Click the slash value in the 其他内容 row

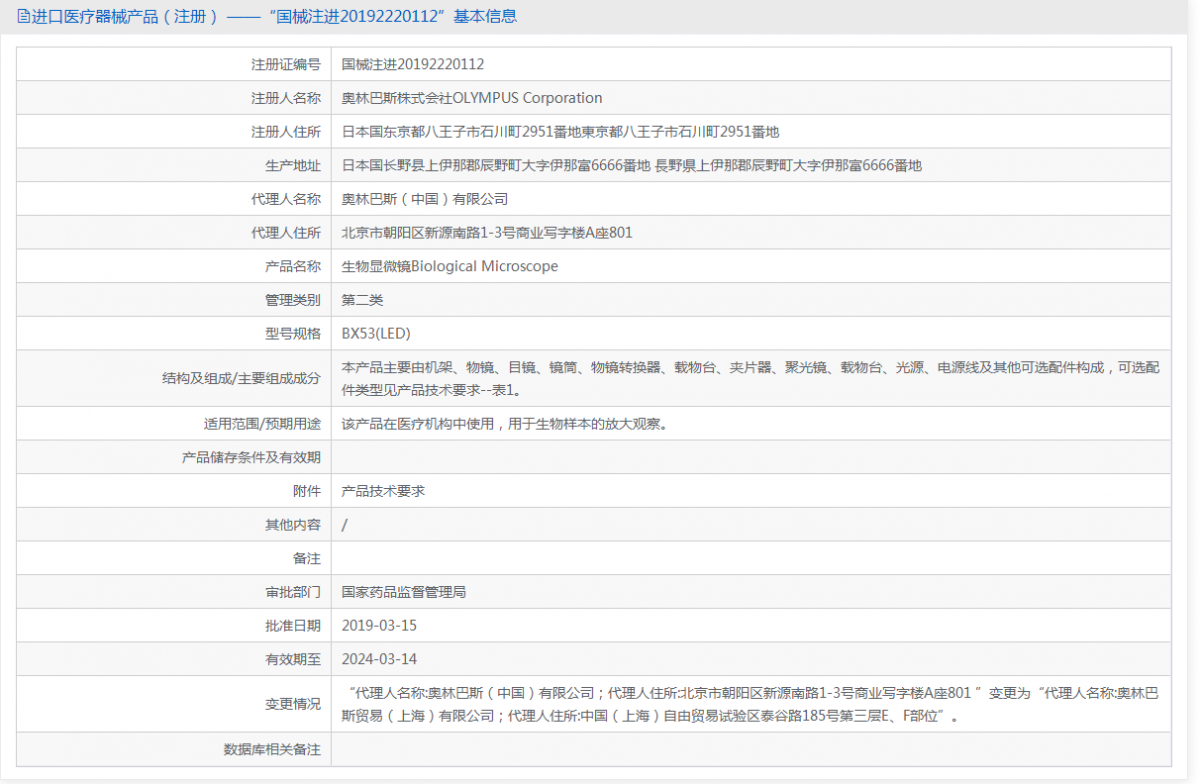345,524
